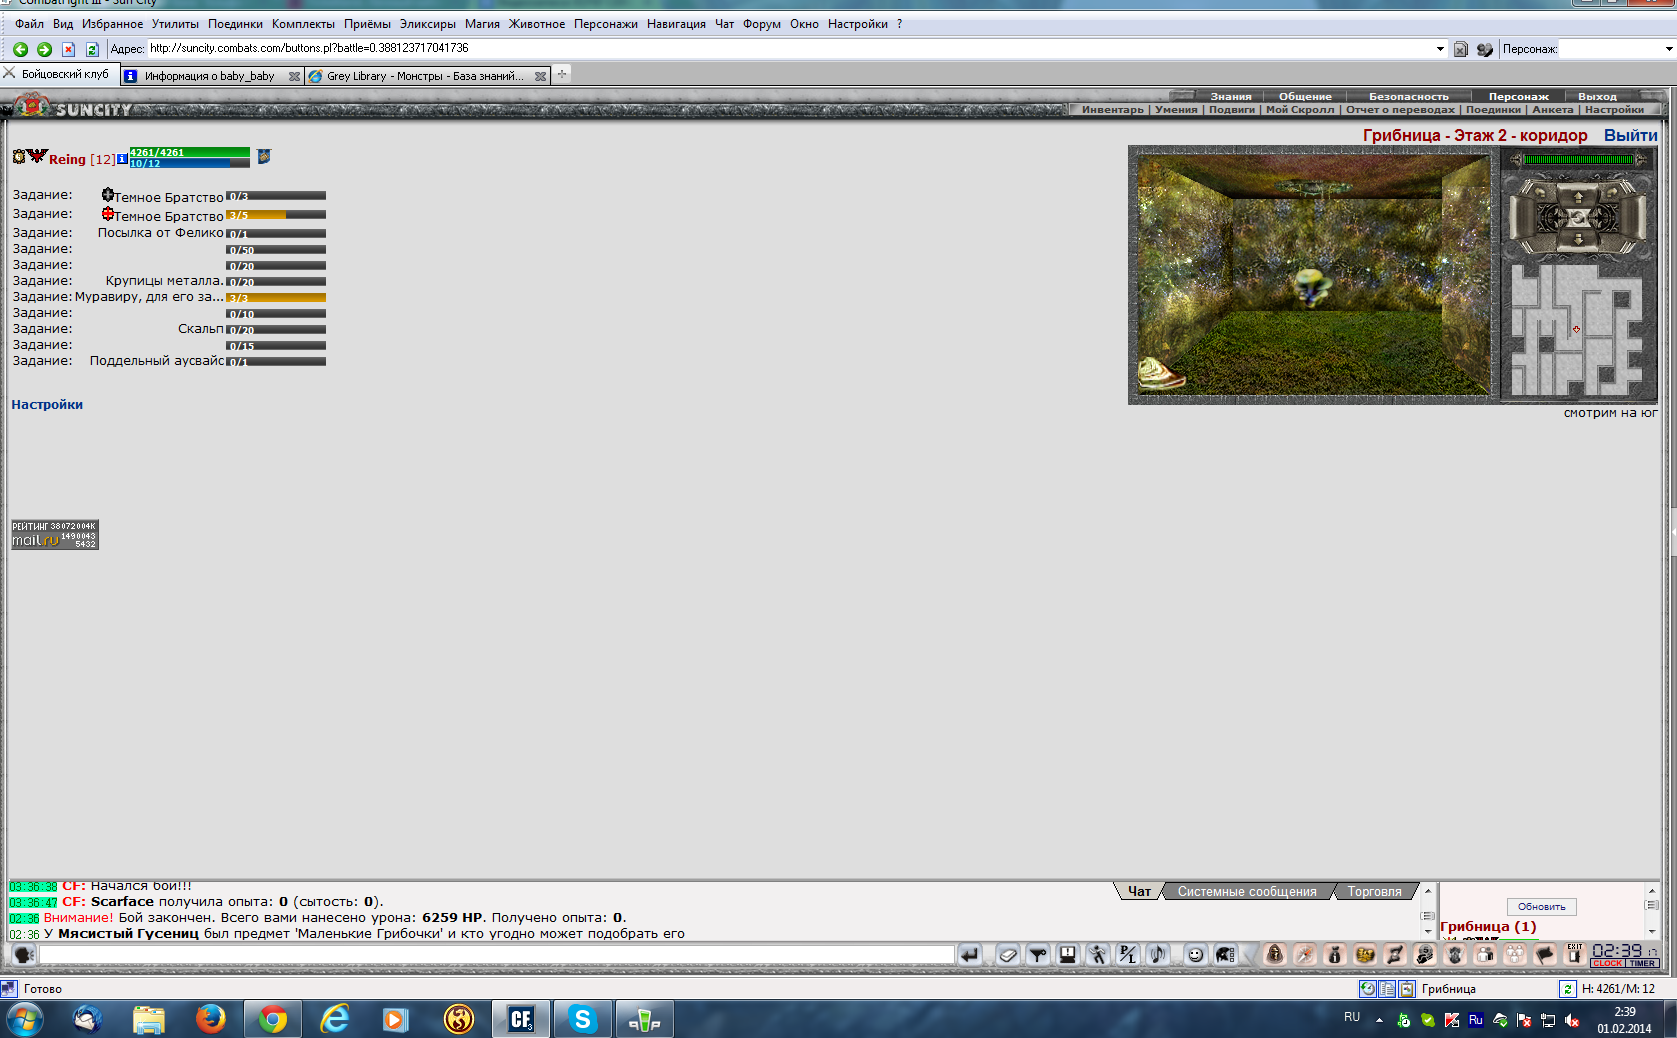Viewport: 1677px width, 1038px height.
Task: Open the Поединки menu
Action: (235, 24)
